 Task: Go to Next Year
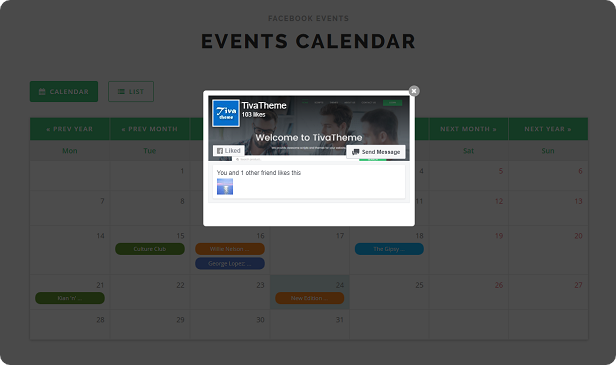tap(548, 129)
